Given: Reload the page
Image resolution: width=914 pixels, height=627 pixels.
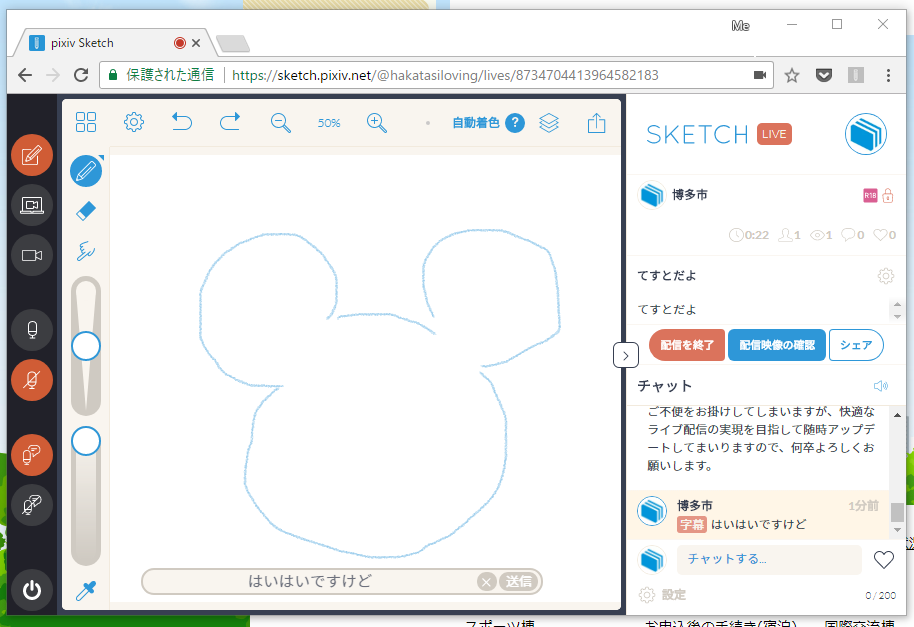Looking at the screenshot, I should [81, 75].
